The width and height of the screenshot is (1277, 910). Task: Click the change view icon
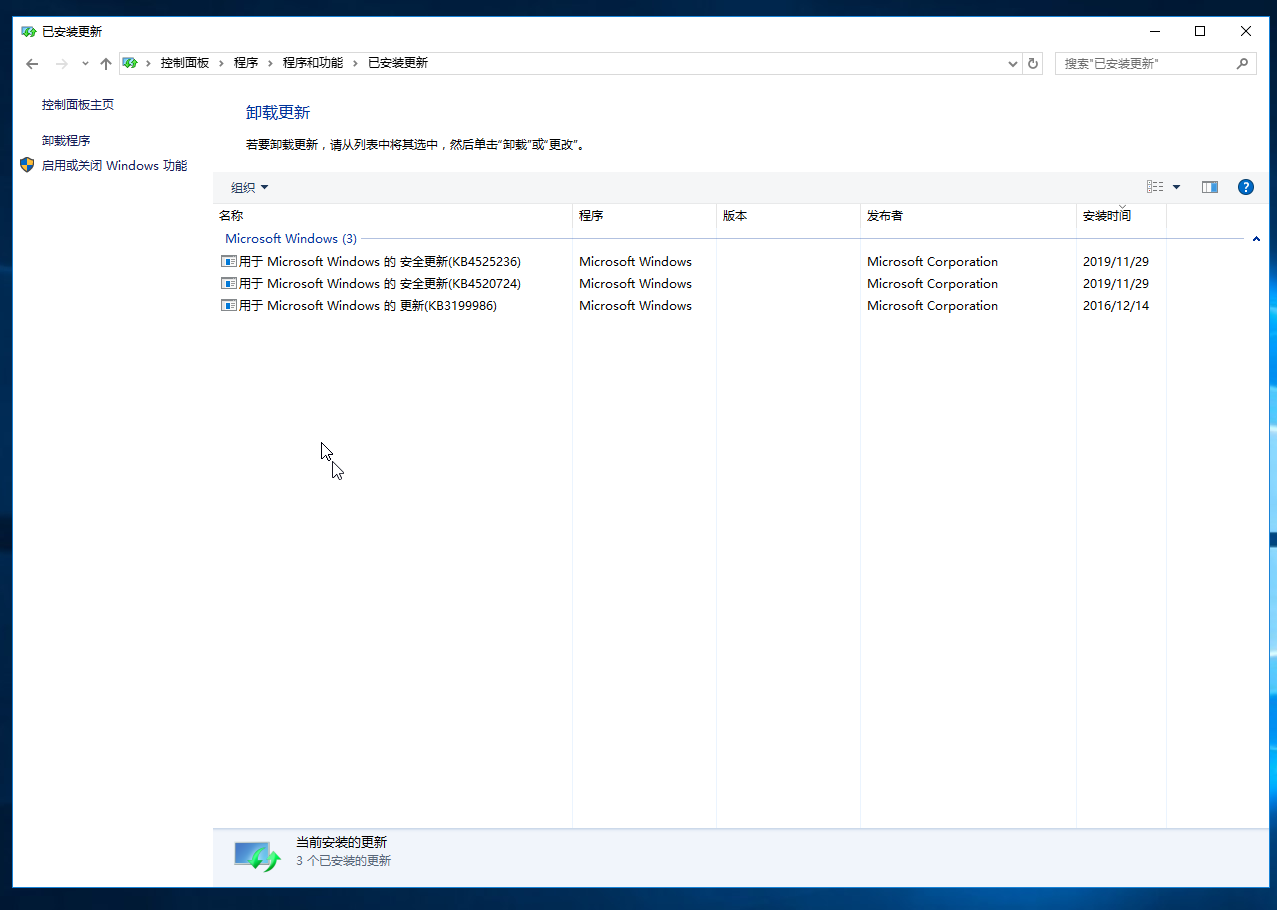[x=1155, y=187]
